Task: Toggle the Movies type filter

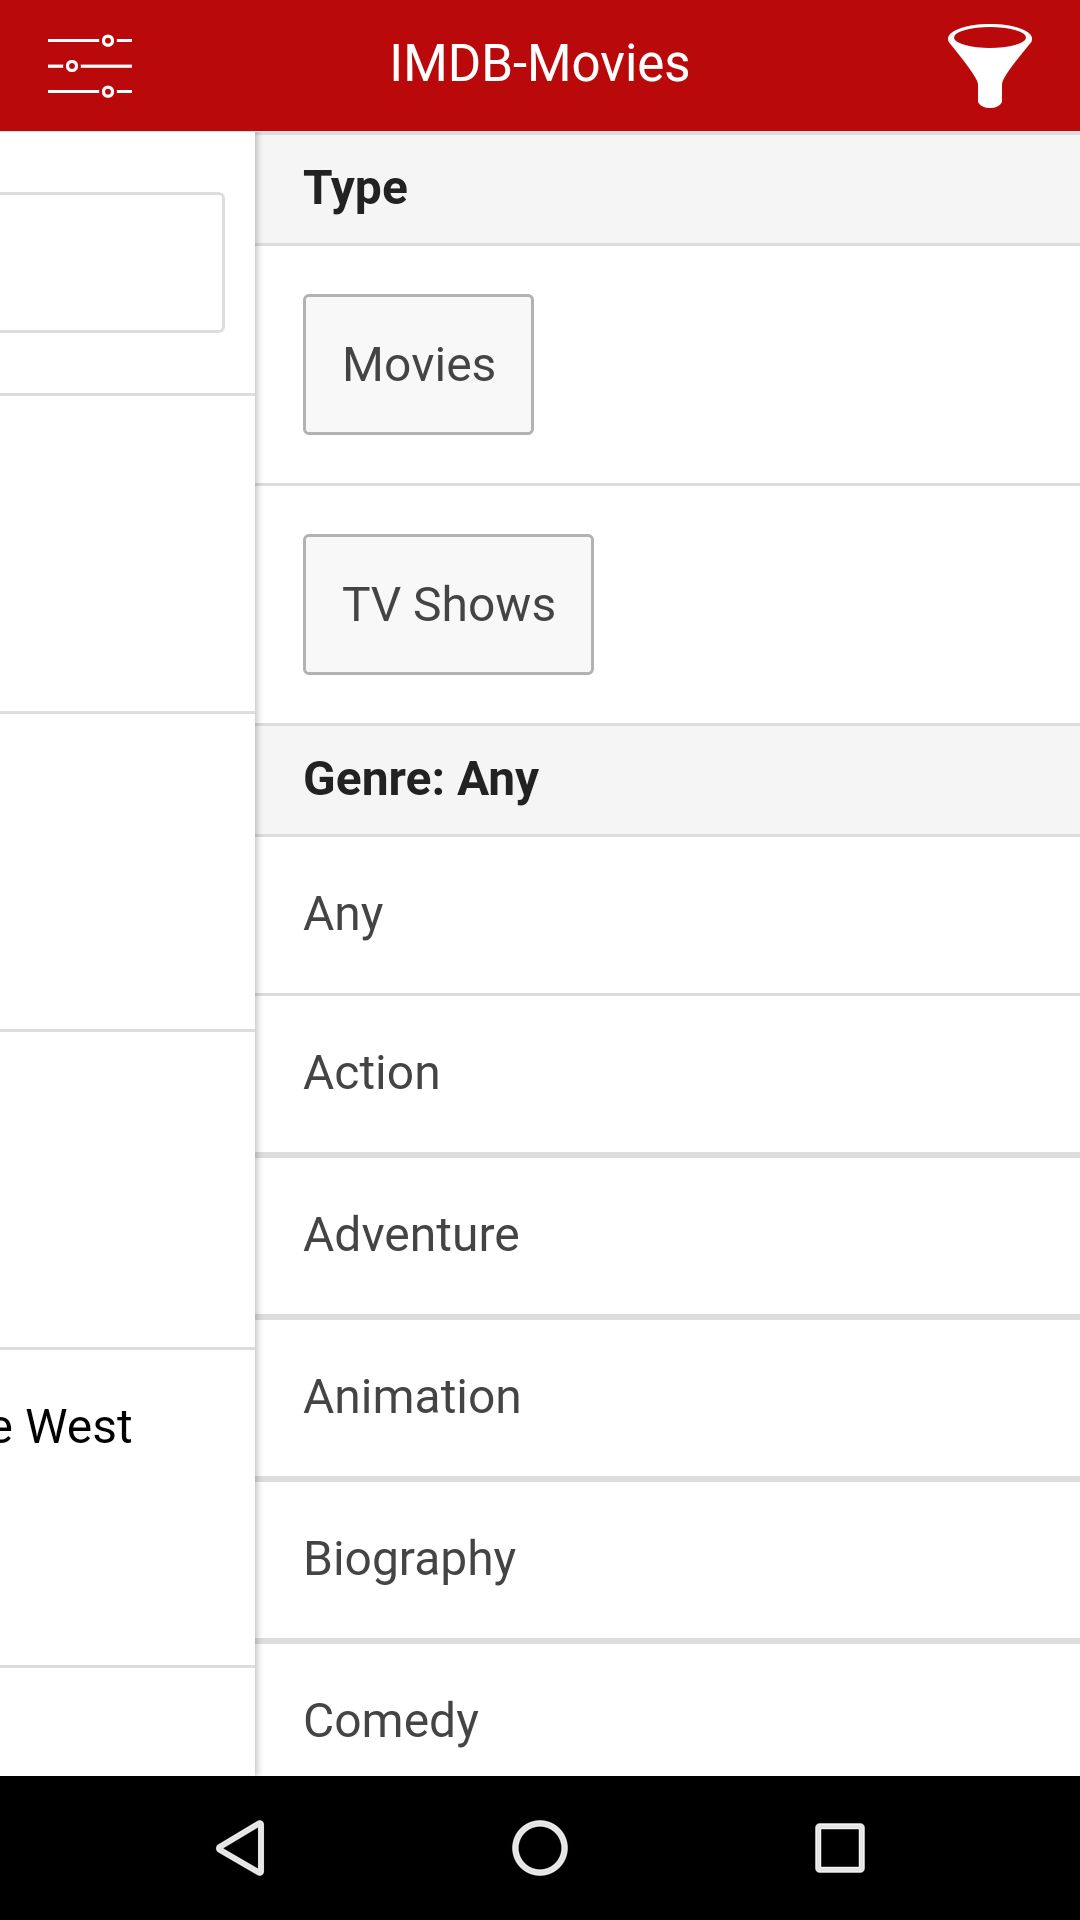Action: [x=418, y=364]
